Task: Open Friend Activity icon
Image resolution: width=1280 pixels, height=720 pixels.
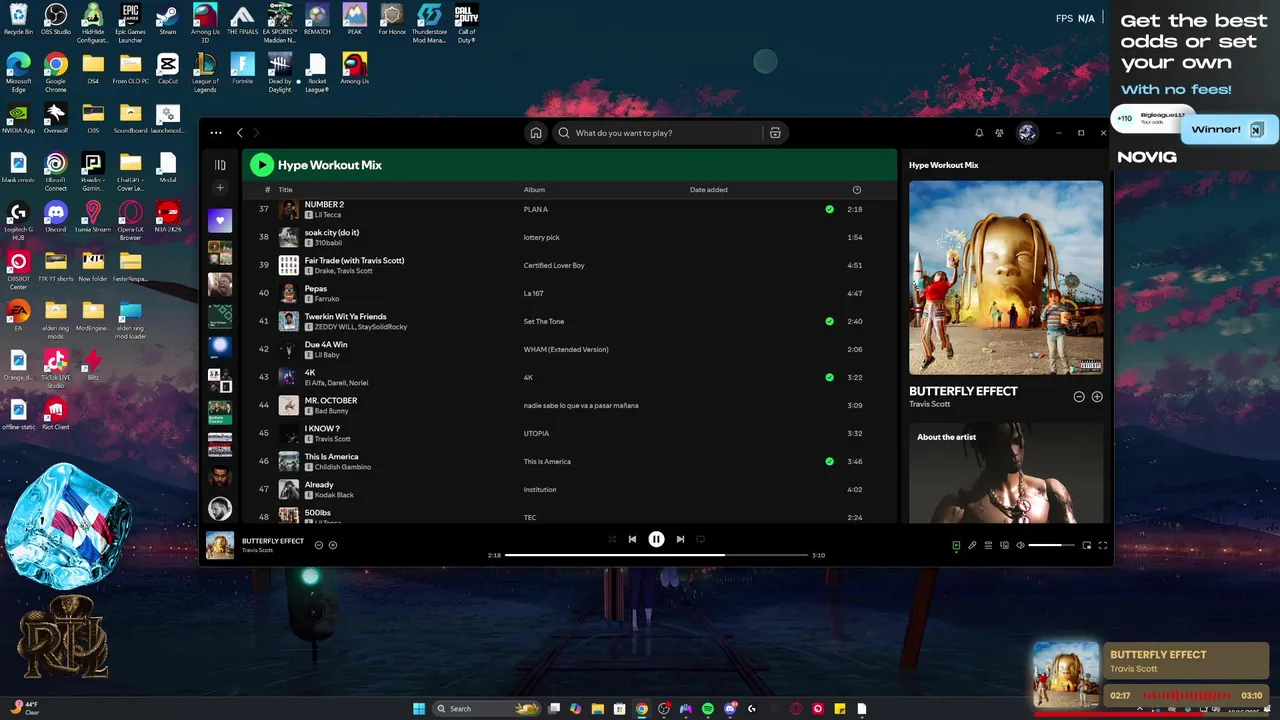Action: click(x=999, y=133)
